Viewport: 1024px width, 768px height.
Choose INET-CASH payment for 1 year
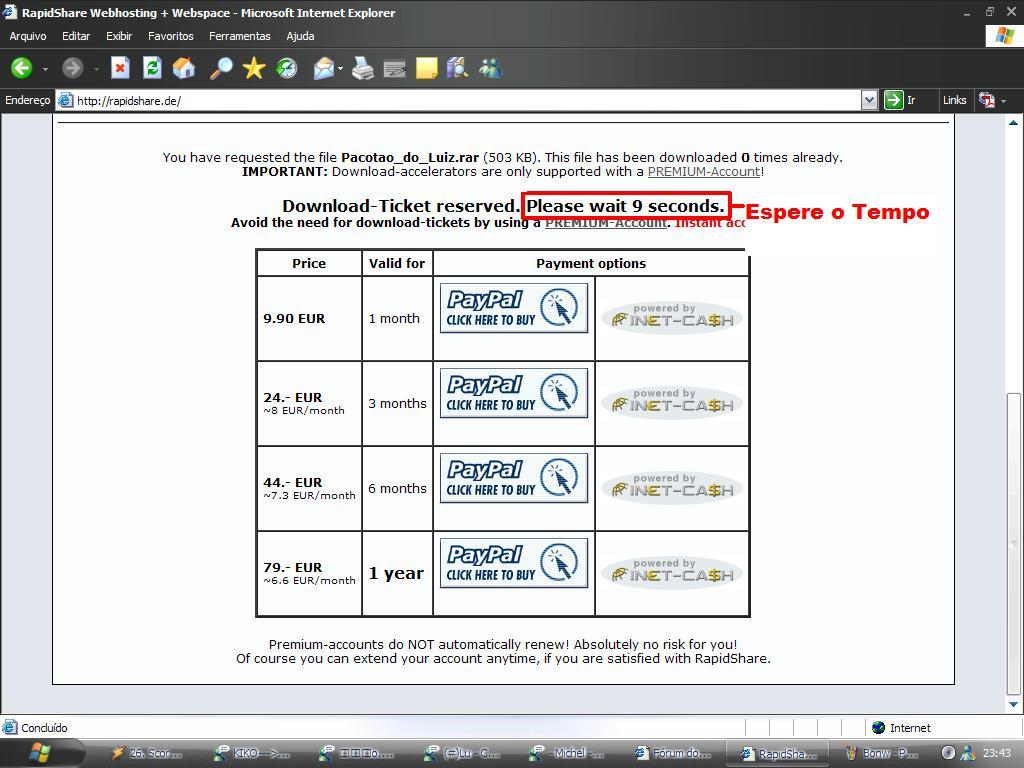tap(672, 571)
